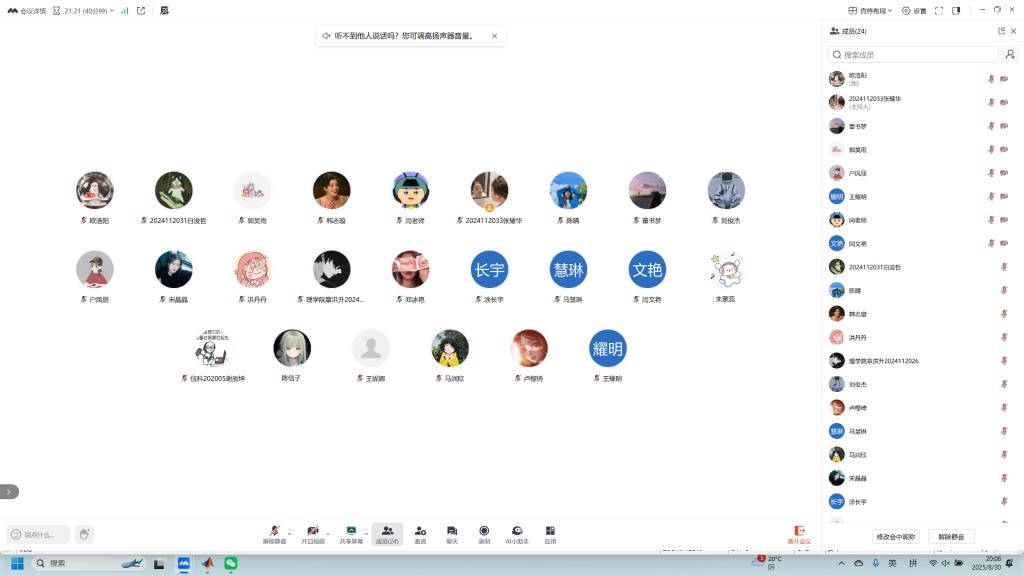Expand the meeting timer dropdown arrow
Viewport: 1024px width, 576px height.
click(x=112, y=10)
